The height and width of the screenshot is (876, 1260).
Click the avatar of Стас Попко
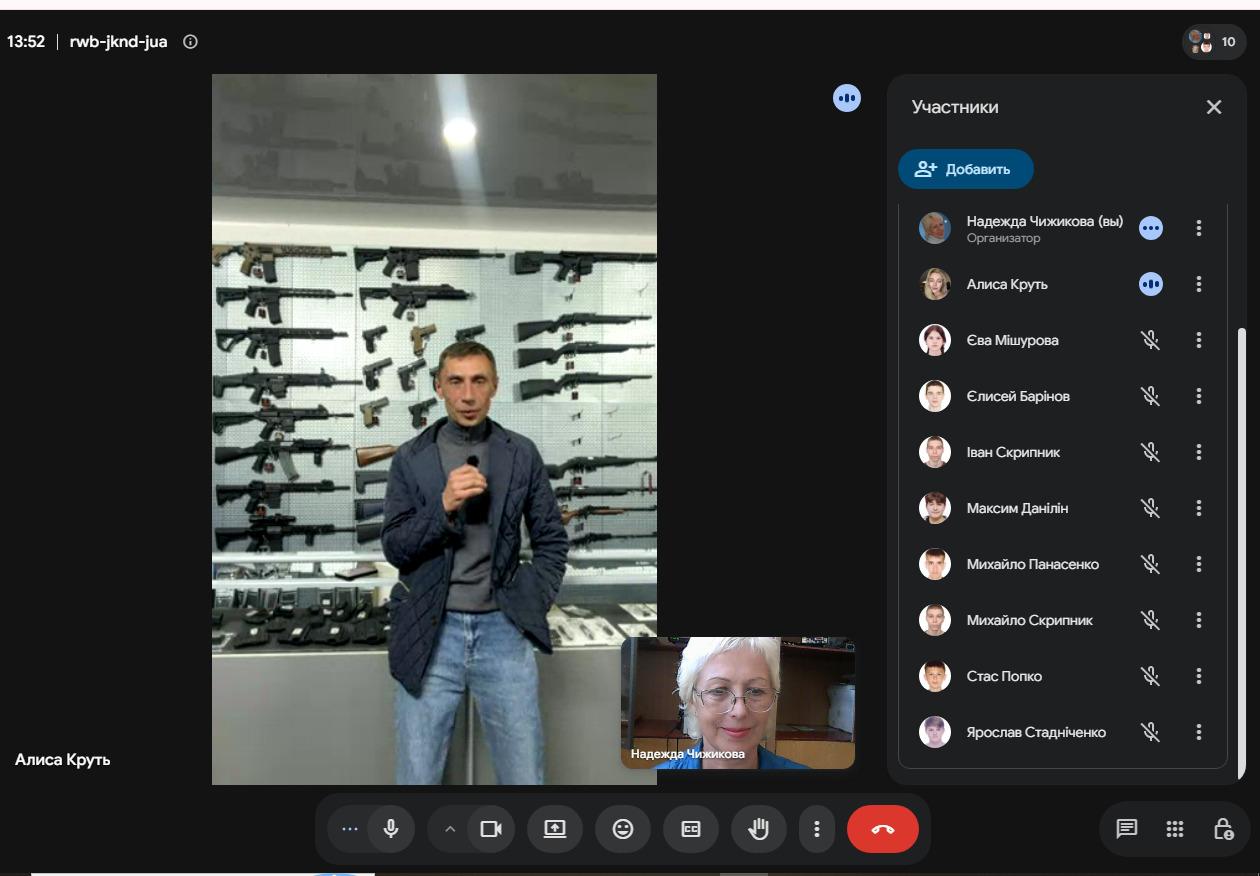pyautogui.click(x=935, y=676)
